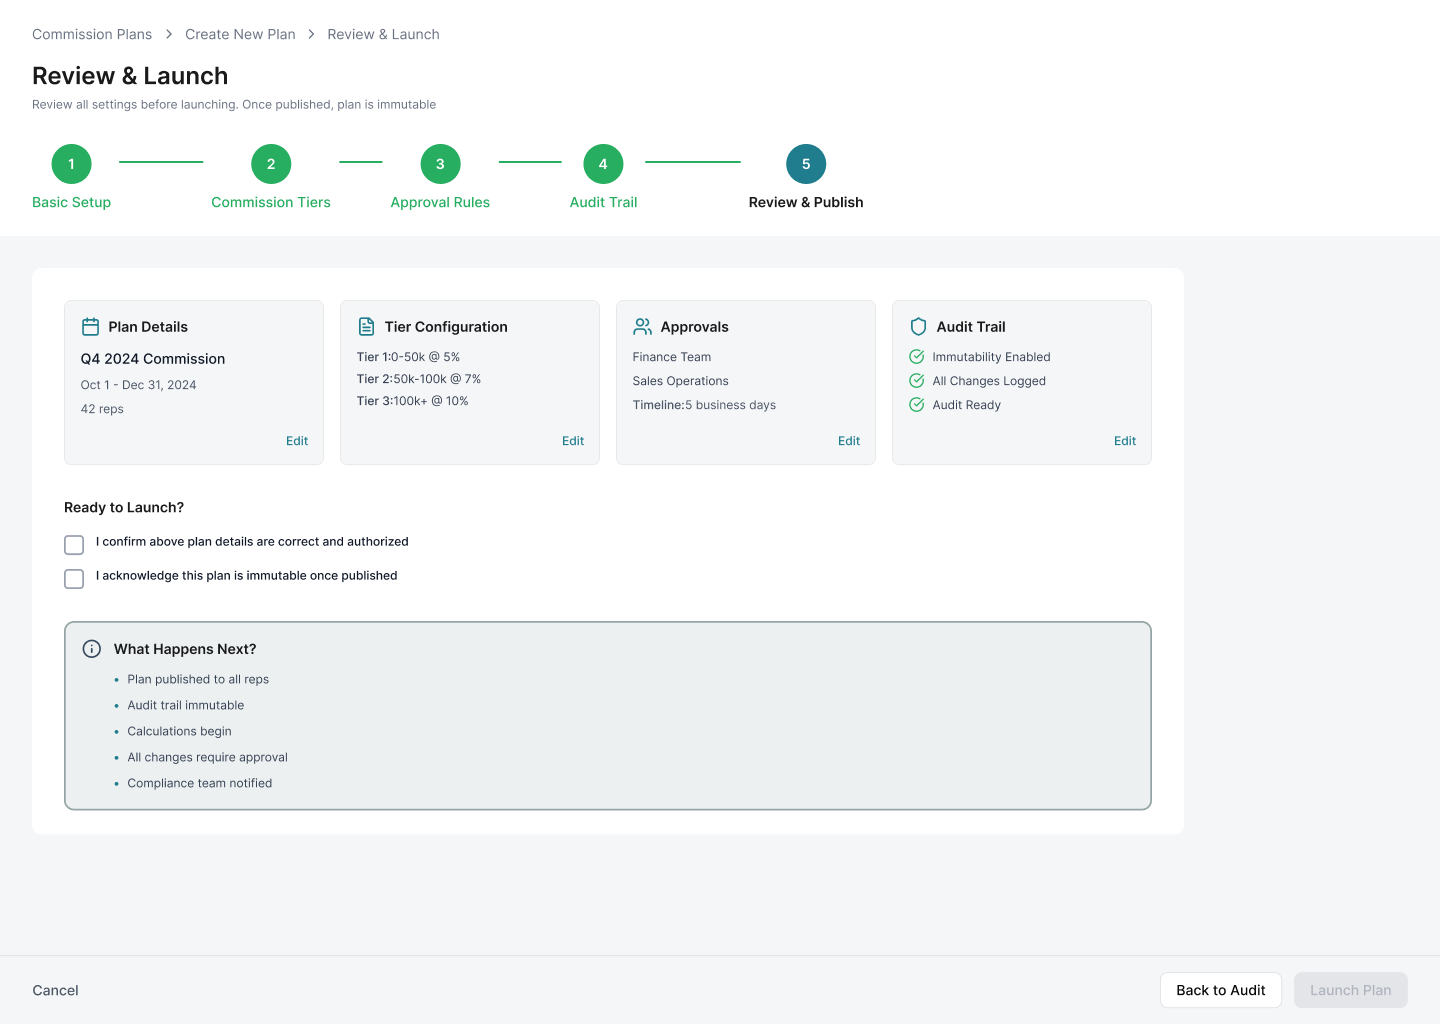Image resolution: width=1440 pixels, height=1025 pixels.
Task: Click the info icon beside What Happens Next
Action: pyautogui.click(x=91, y=649)
